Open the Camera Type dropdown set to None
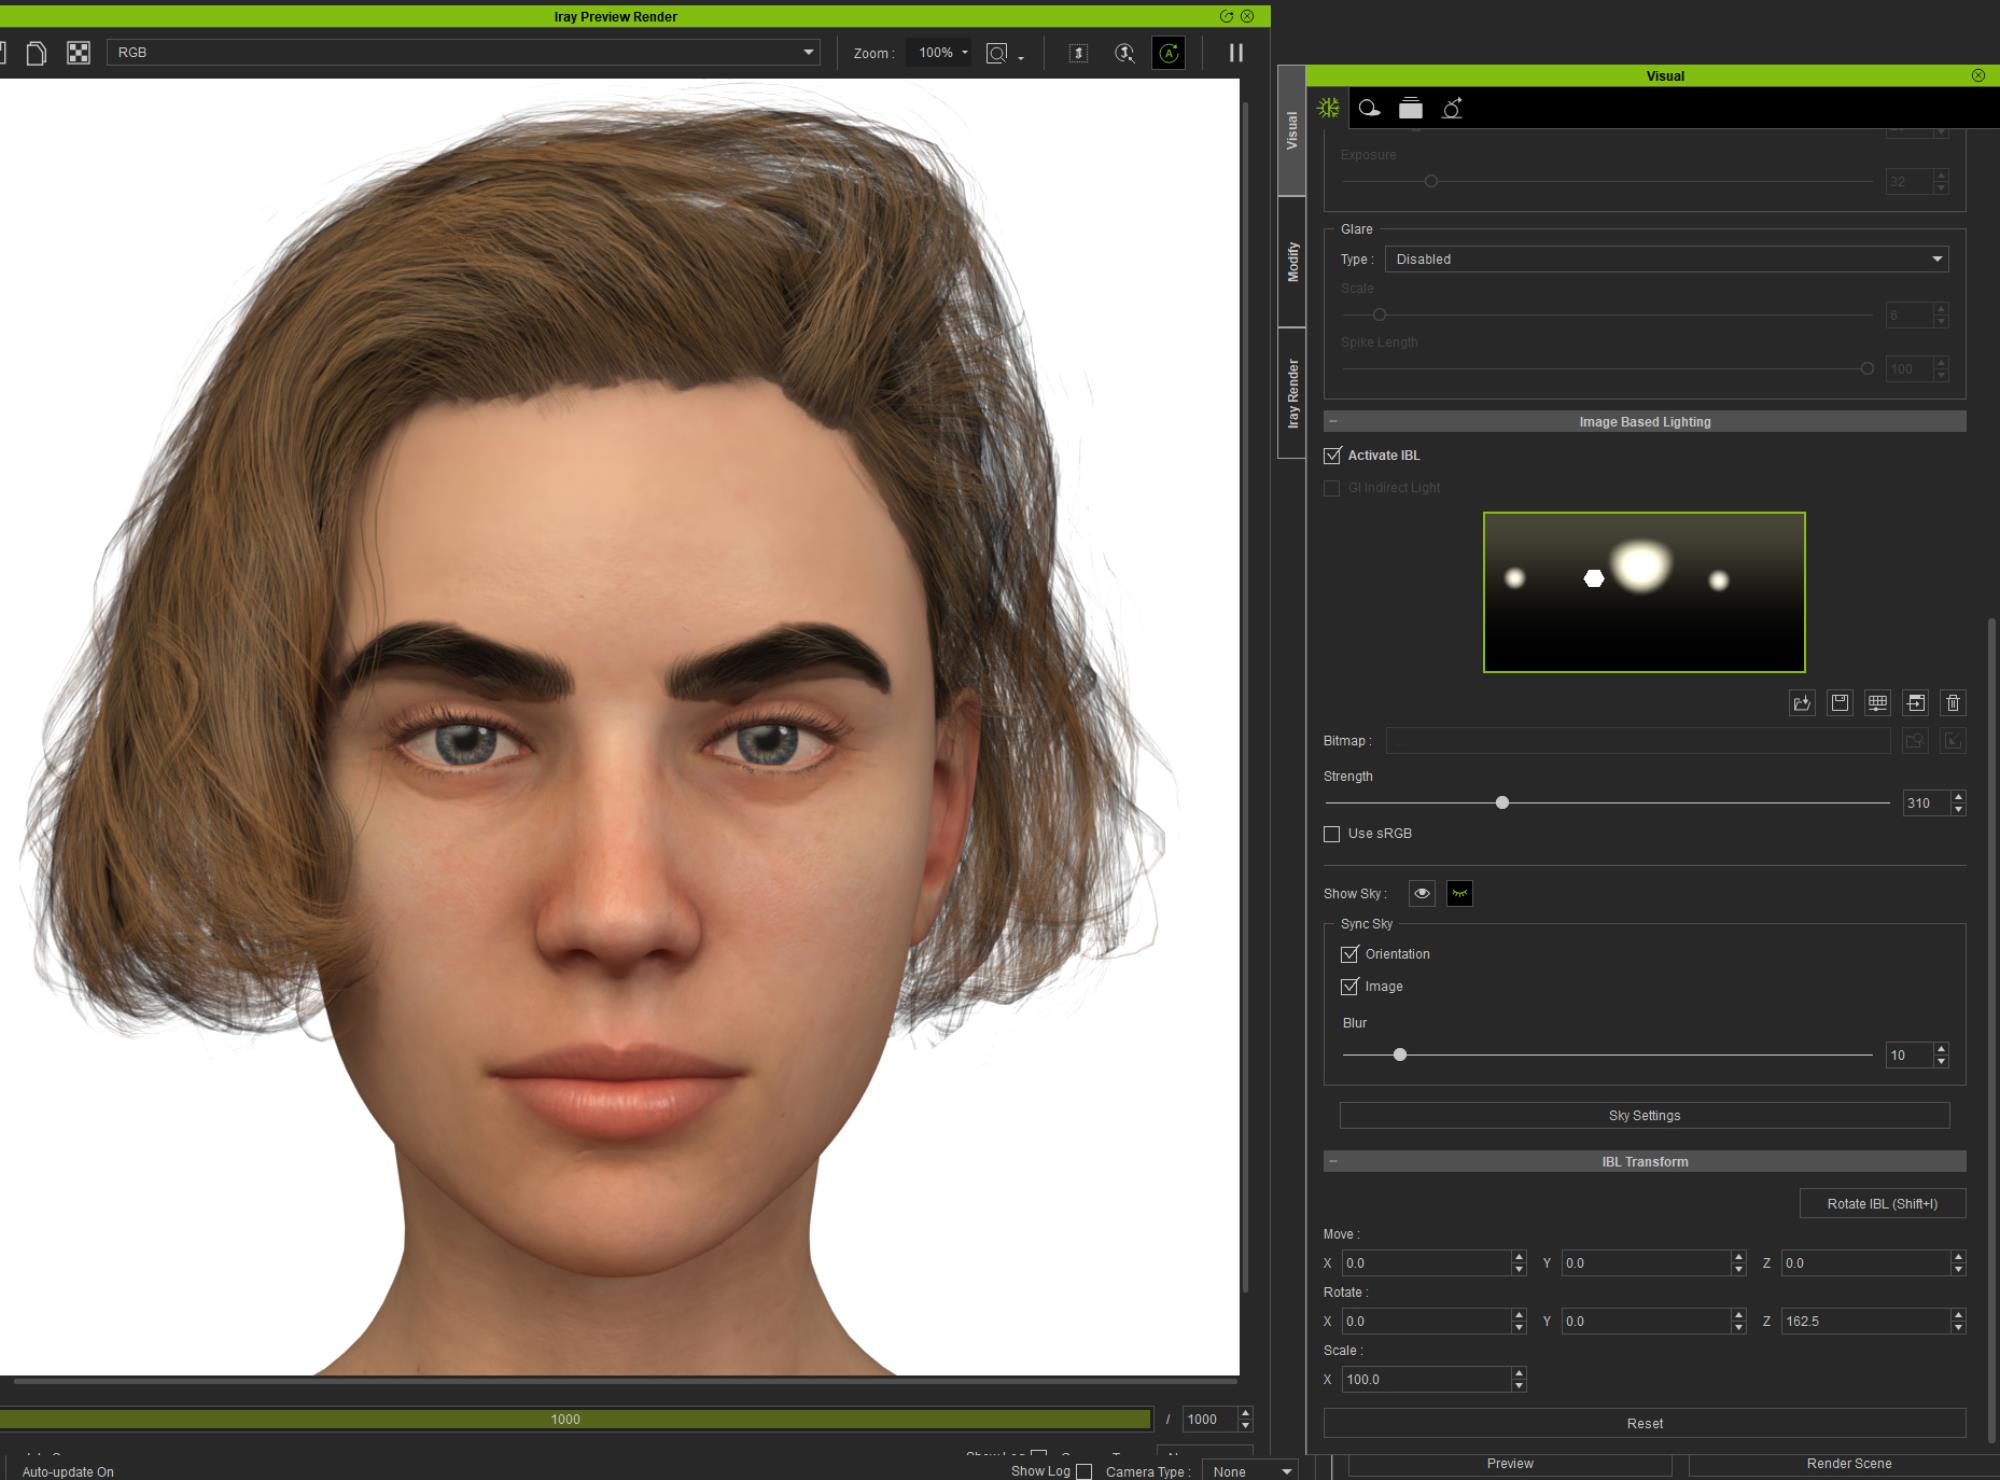 [x=1249, y=1471]
